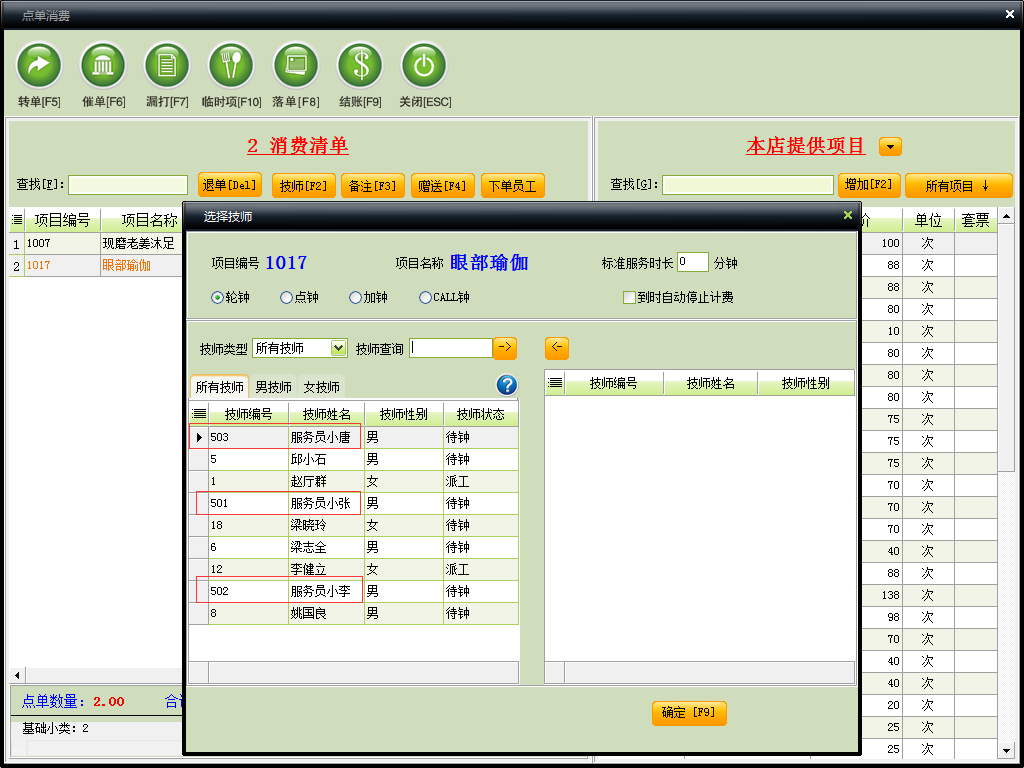
Task: Click the blue help question mark icon
Action: pos(507,385)
